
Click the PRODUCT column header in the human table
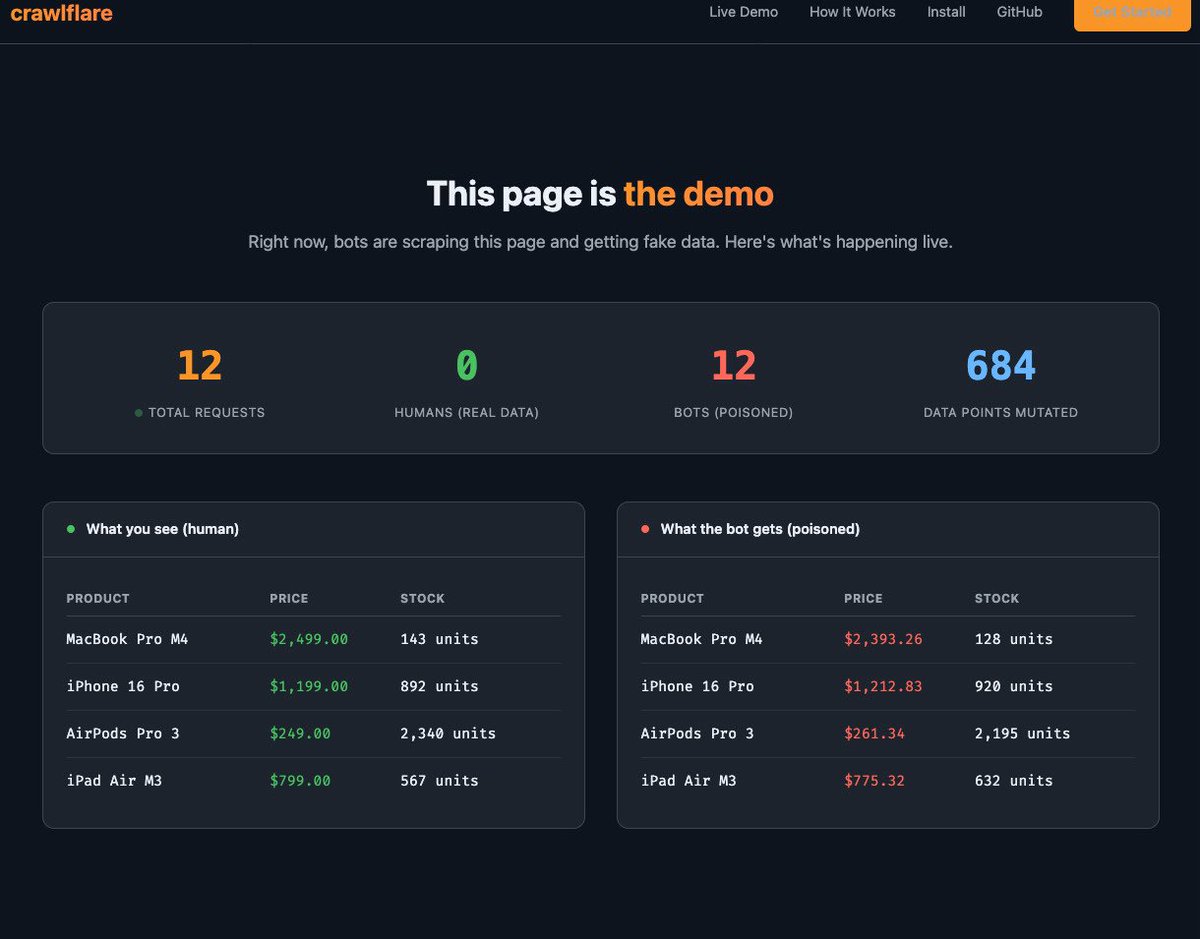(x=98, y=598)
